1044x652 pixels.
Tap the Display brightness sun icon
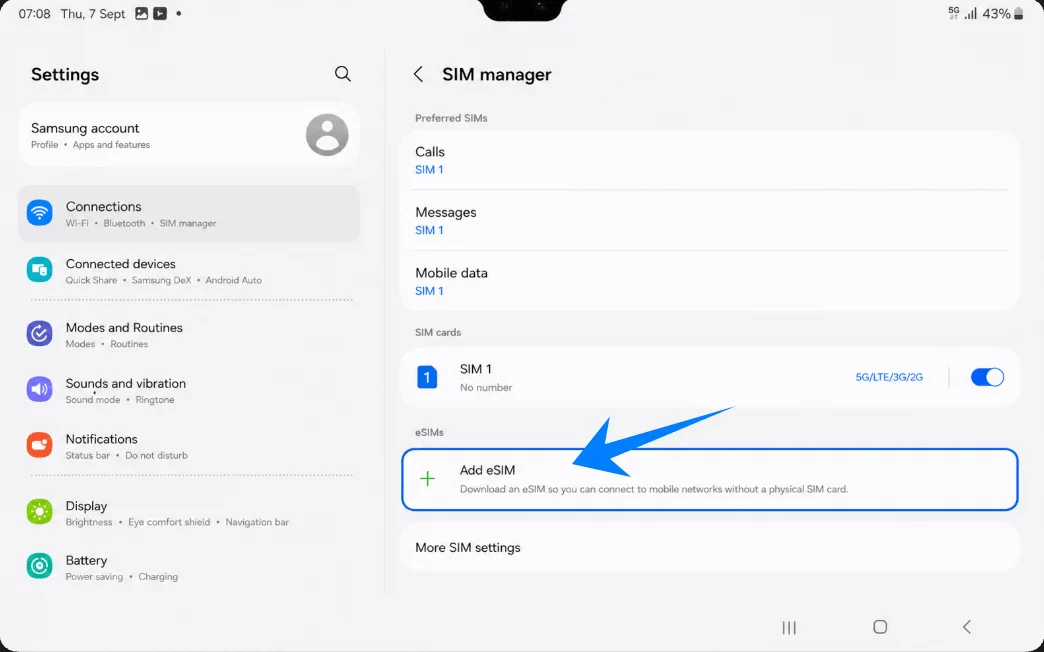pyautogui.click(x=39, y=512)
